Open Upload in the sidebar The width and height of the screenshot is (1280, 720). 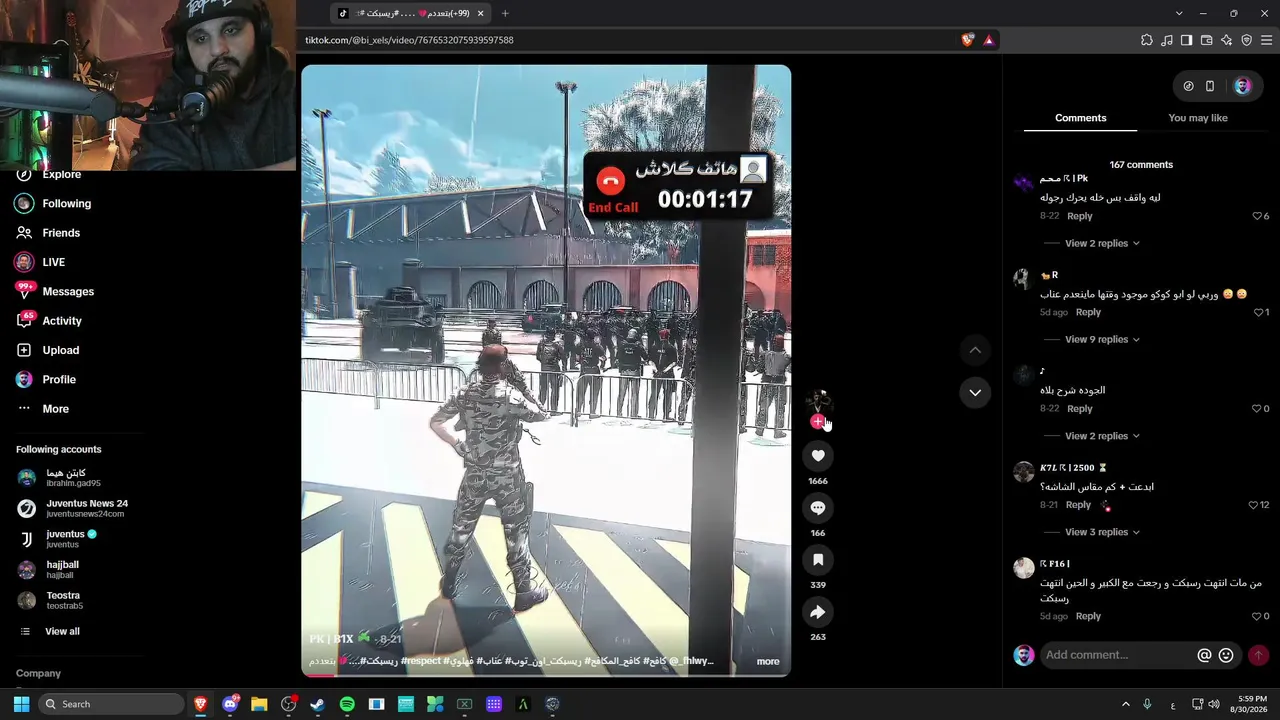pos(60,350)
